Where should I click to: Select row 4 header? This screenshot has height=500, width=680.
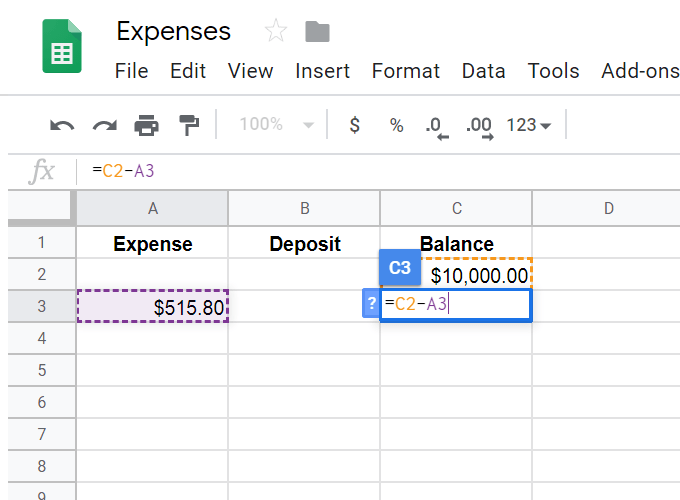[x=42, y=338]
